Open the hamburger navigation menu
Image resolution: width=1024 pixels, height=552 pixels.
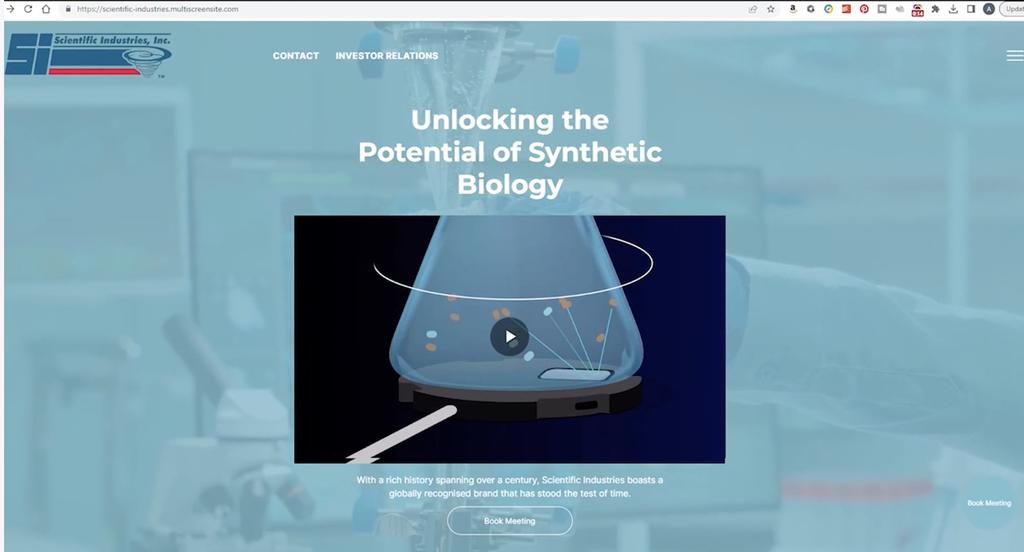(1014, 56)
